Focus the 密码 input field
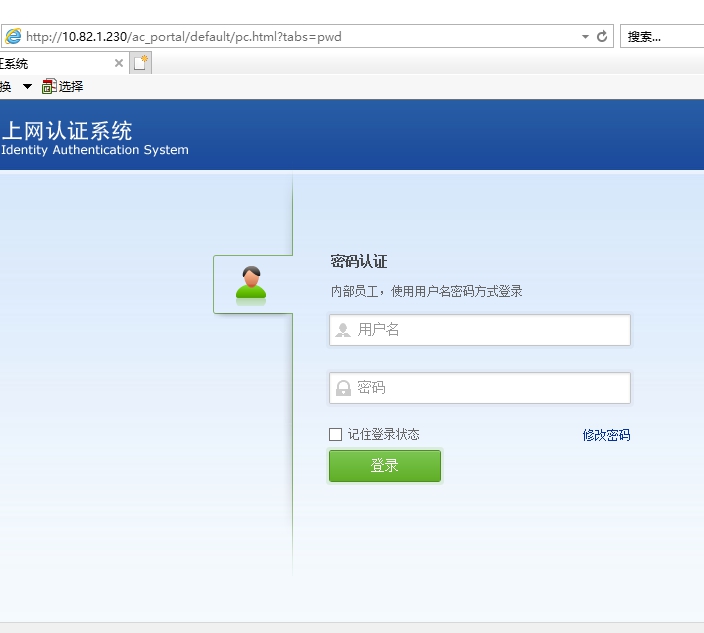This screenshot has height=633, width=704. click(x=490, y=388)
